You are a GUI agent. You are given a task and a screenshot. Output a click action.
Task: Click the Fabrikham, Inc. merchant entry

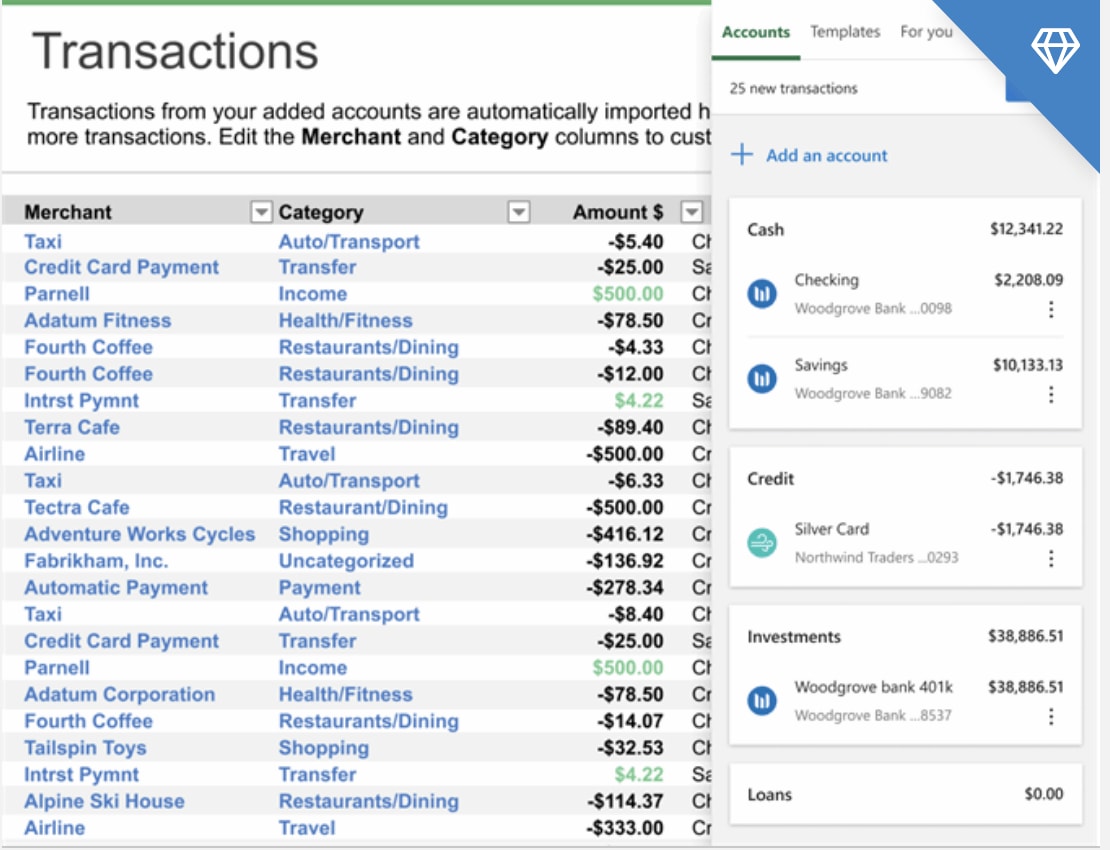[96, 561]
